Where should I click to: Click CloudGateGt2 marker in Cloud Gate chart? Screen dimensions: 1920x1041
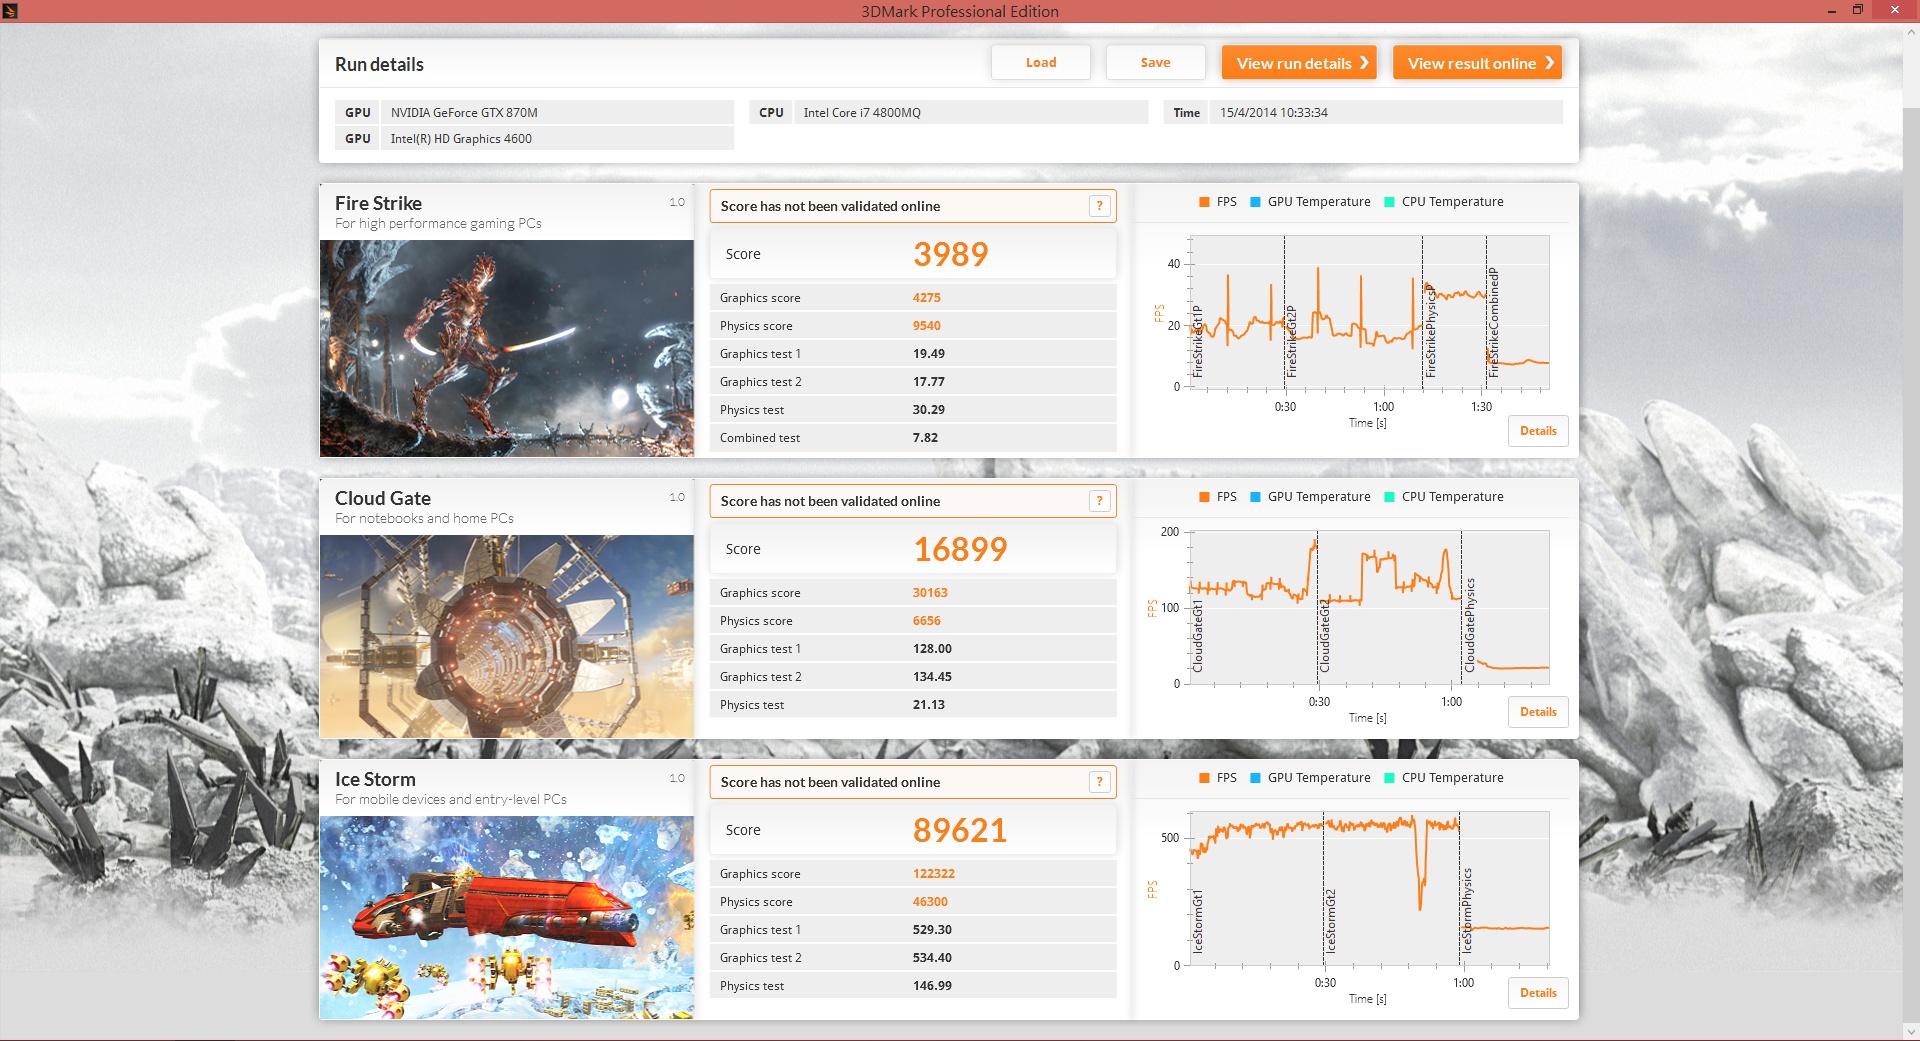(1324, 636)
